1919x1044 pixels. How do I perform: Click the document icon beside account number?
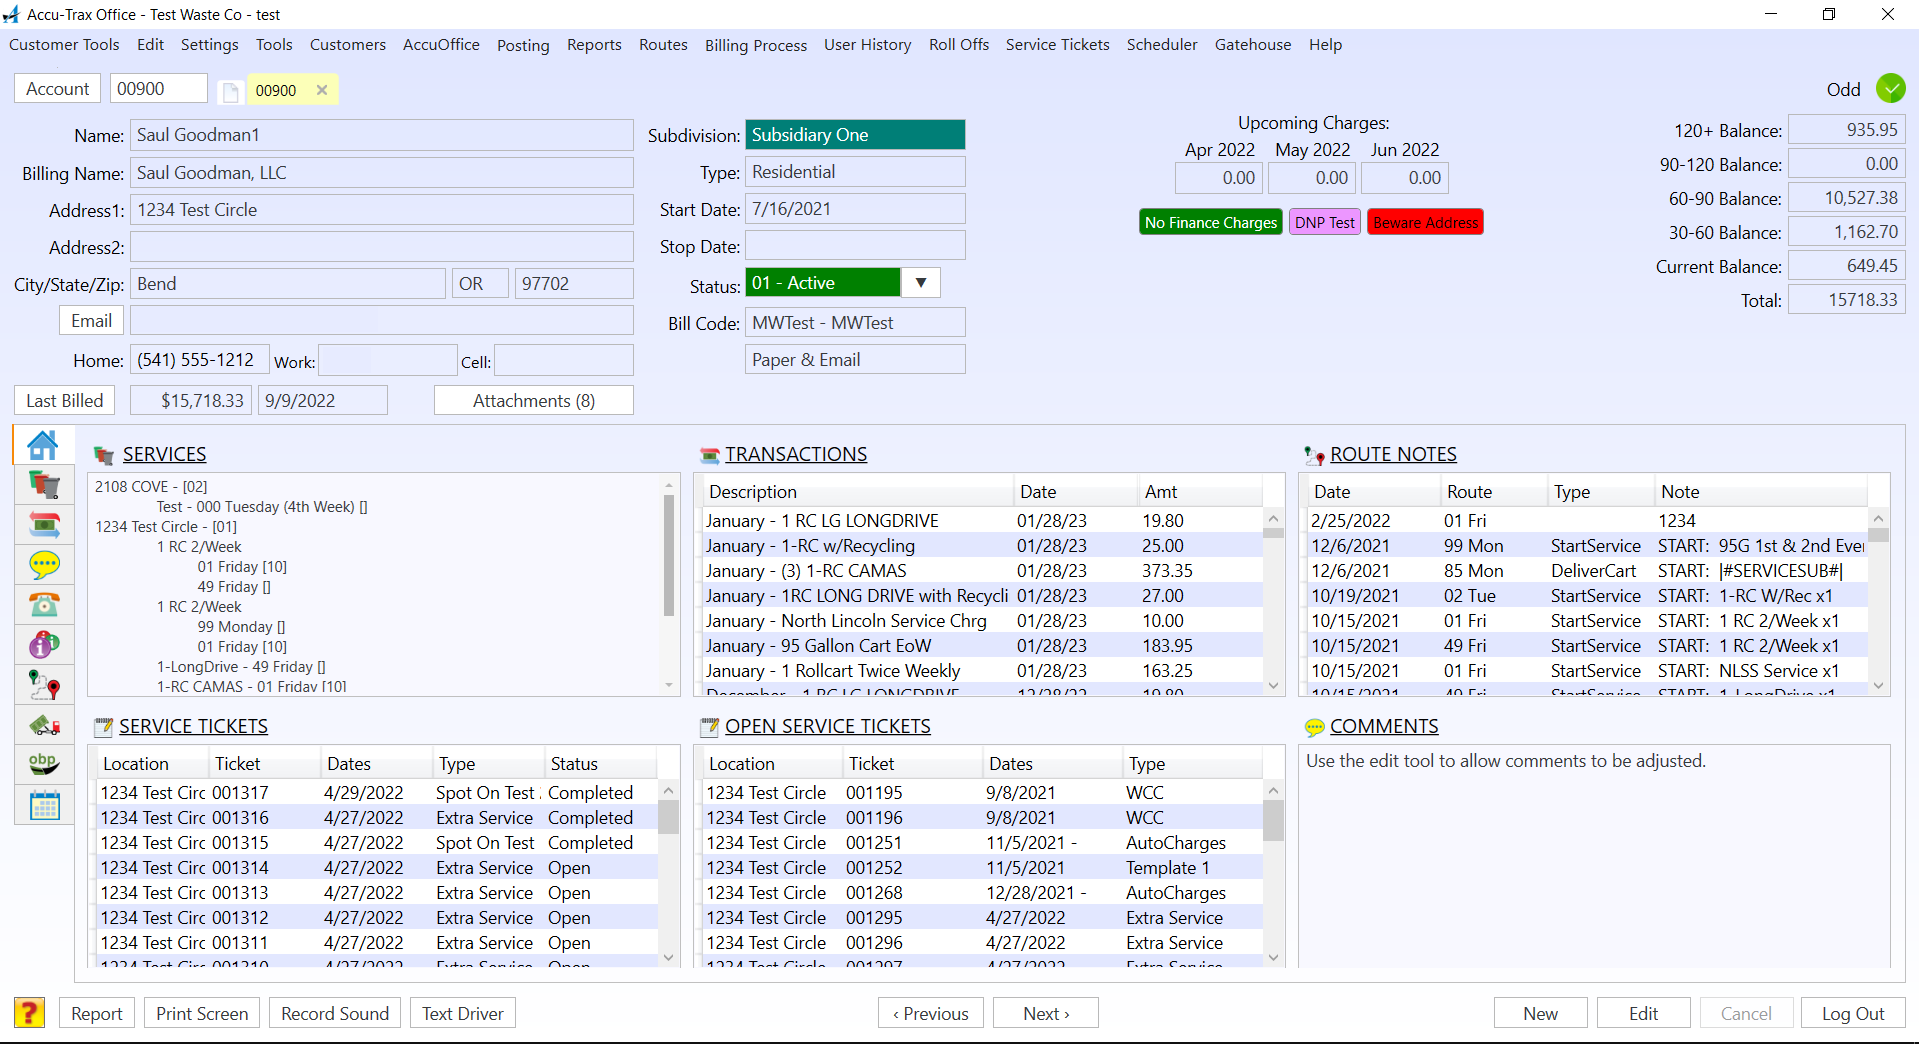[230, 92]
